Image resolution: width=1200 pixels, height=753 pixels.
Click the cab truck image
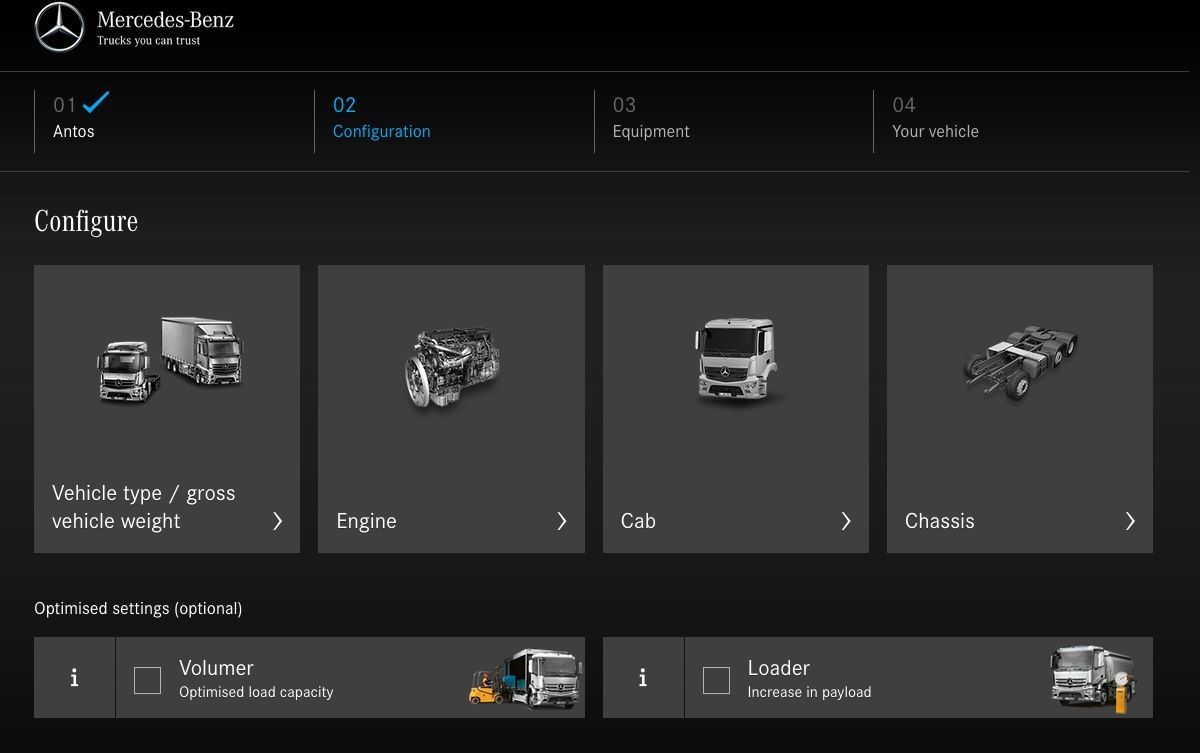[735, 361]
